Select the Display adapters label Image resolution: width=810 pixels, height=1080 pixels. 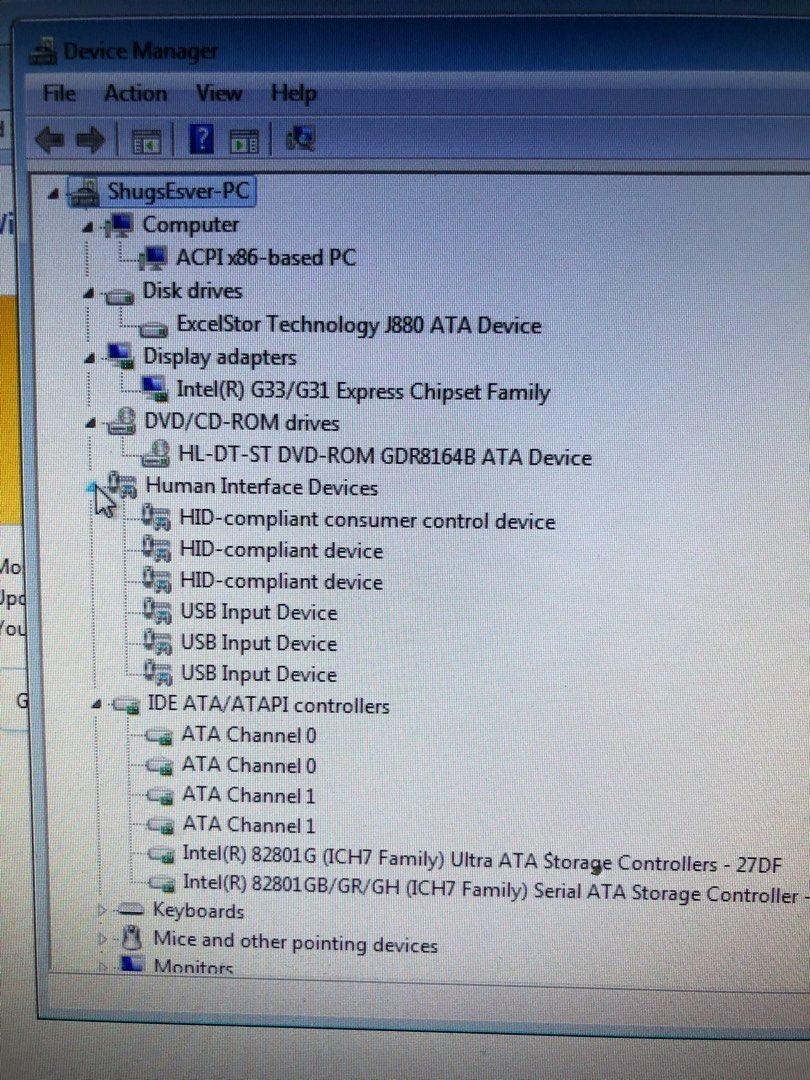tap(220, 357)
